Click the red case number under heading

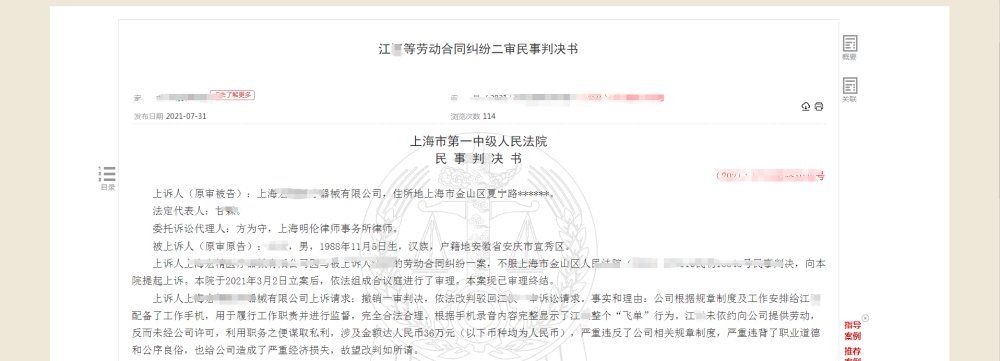[x=770, y=175]
